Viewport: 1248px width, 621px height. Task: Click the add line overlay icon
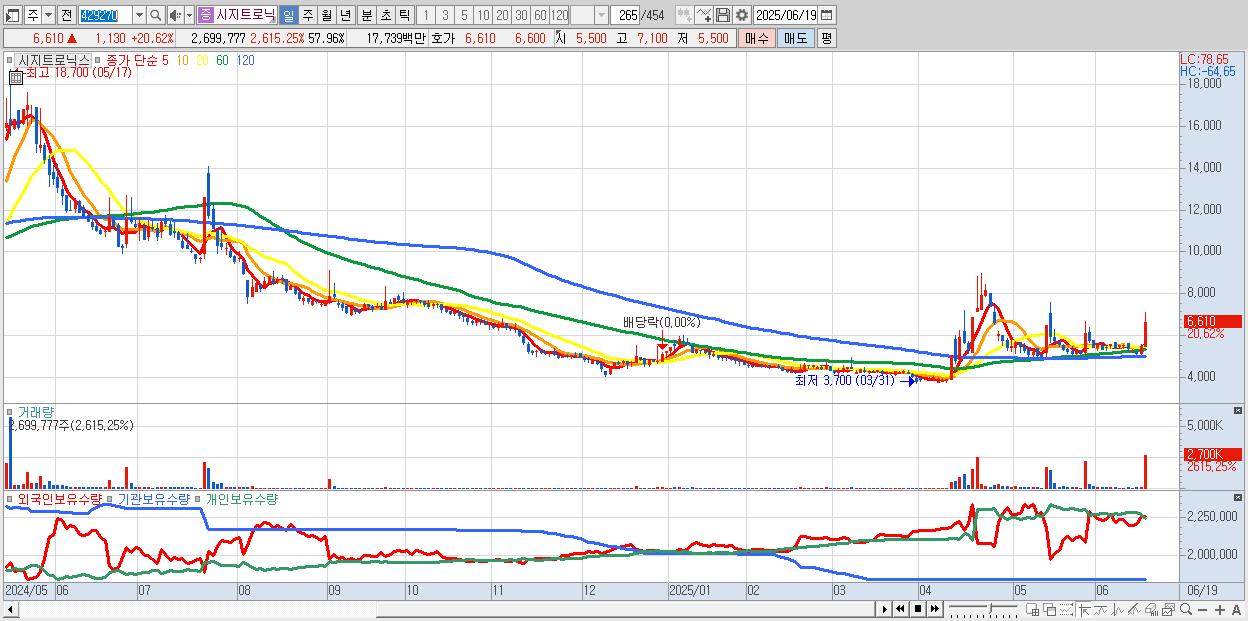(x=704, y=15)
